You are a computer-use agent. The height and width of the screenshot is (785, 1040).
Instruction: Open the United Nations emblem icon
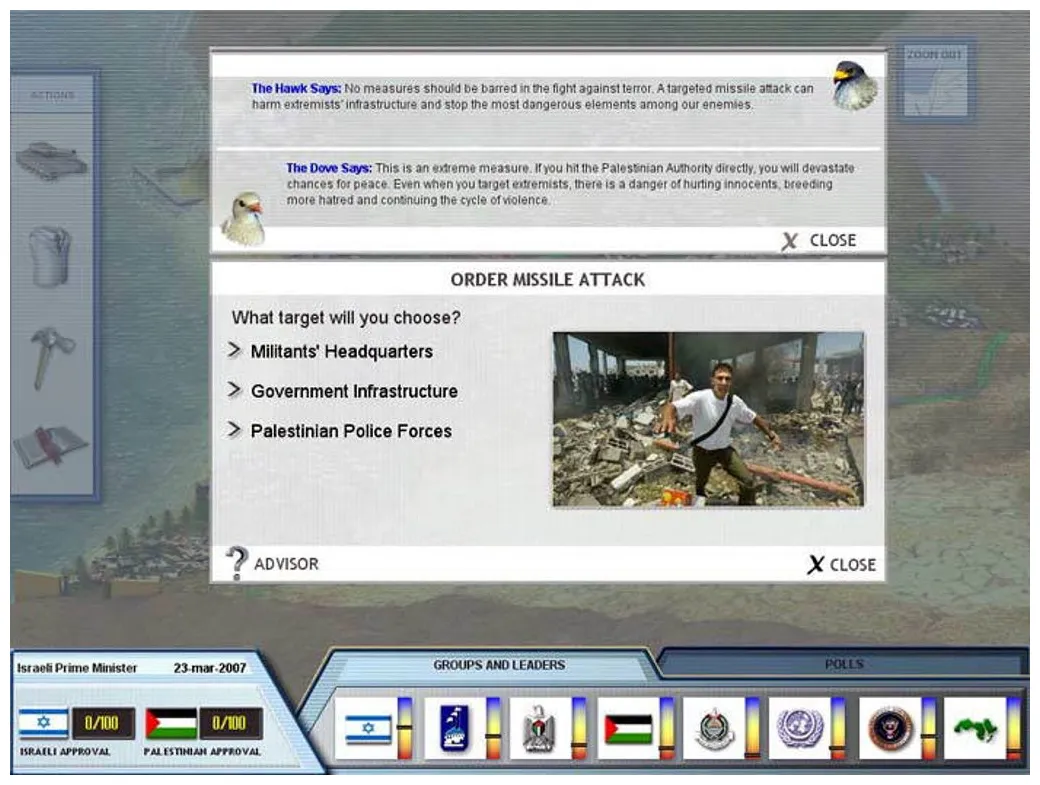(800, 728)
